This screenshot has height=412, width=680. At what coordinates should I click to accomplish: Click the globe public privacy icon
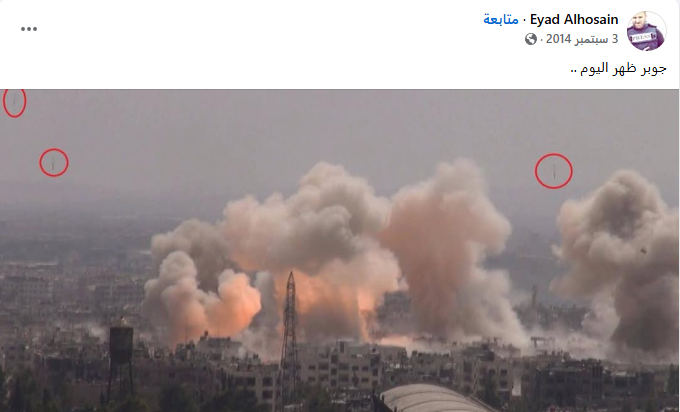pyautogui.click(x=531, y=39)
